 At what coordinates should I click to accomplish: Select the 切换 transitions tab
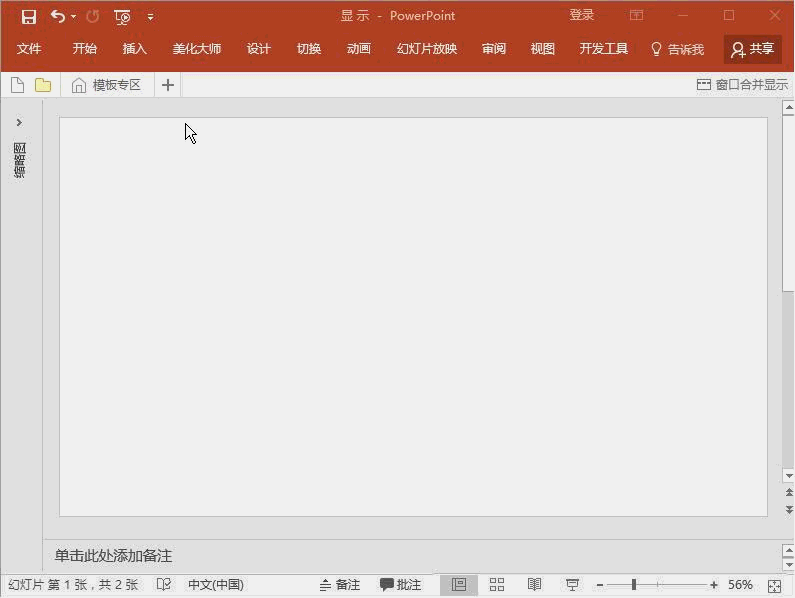[309, 49]
